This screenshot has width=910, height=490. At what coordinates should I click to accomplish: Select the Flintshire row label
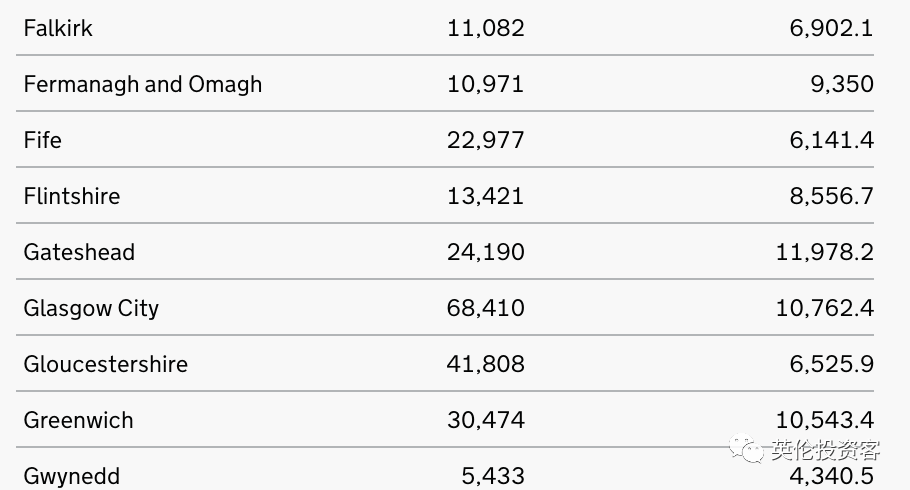click(72, 196)
